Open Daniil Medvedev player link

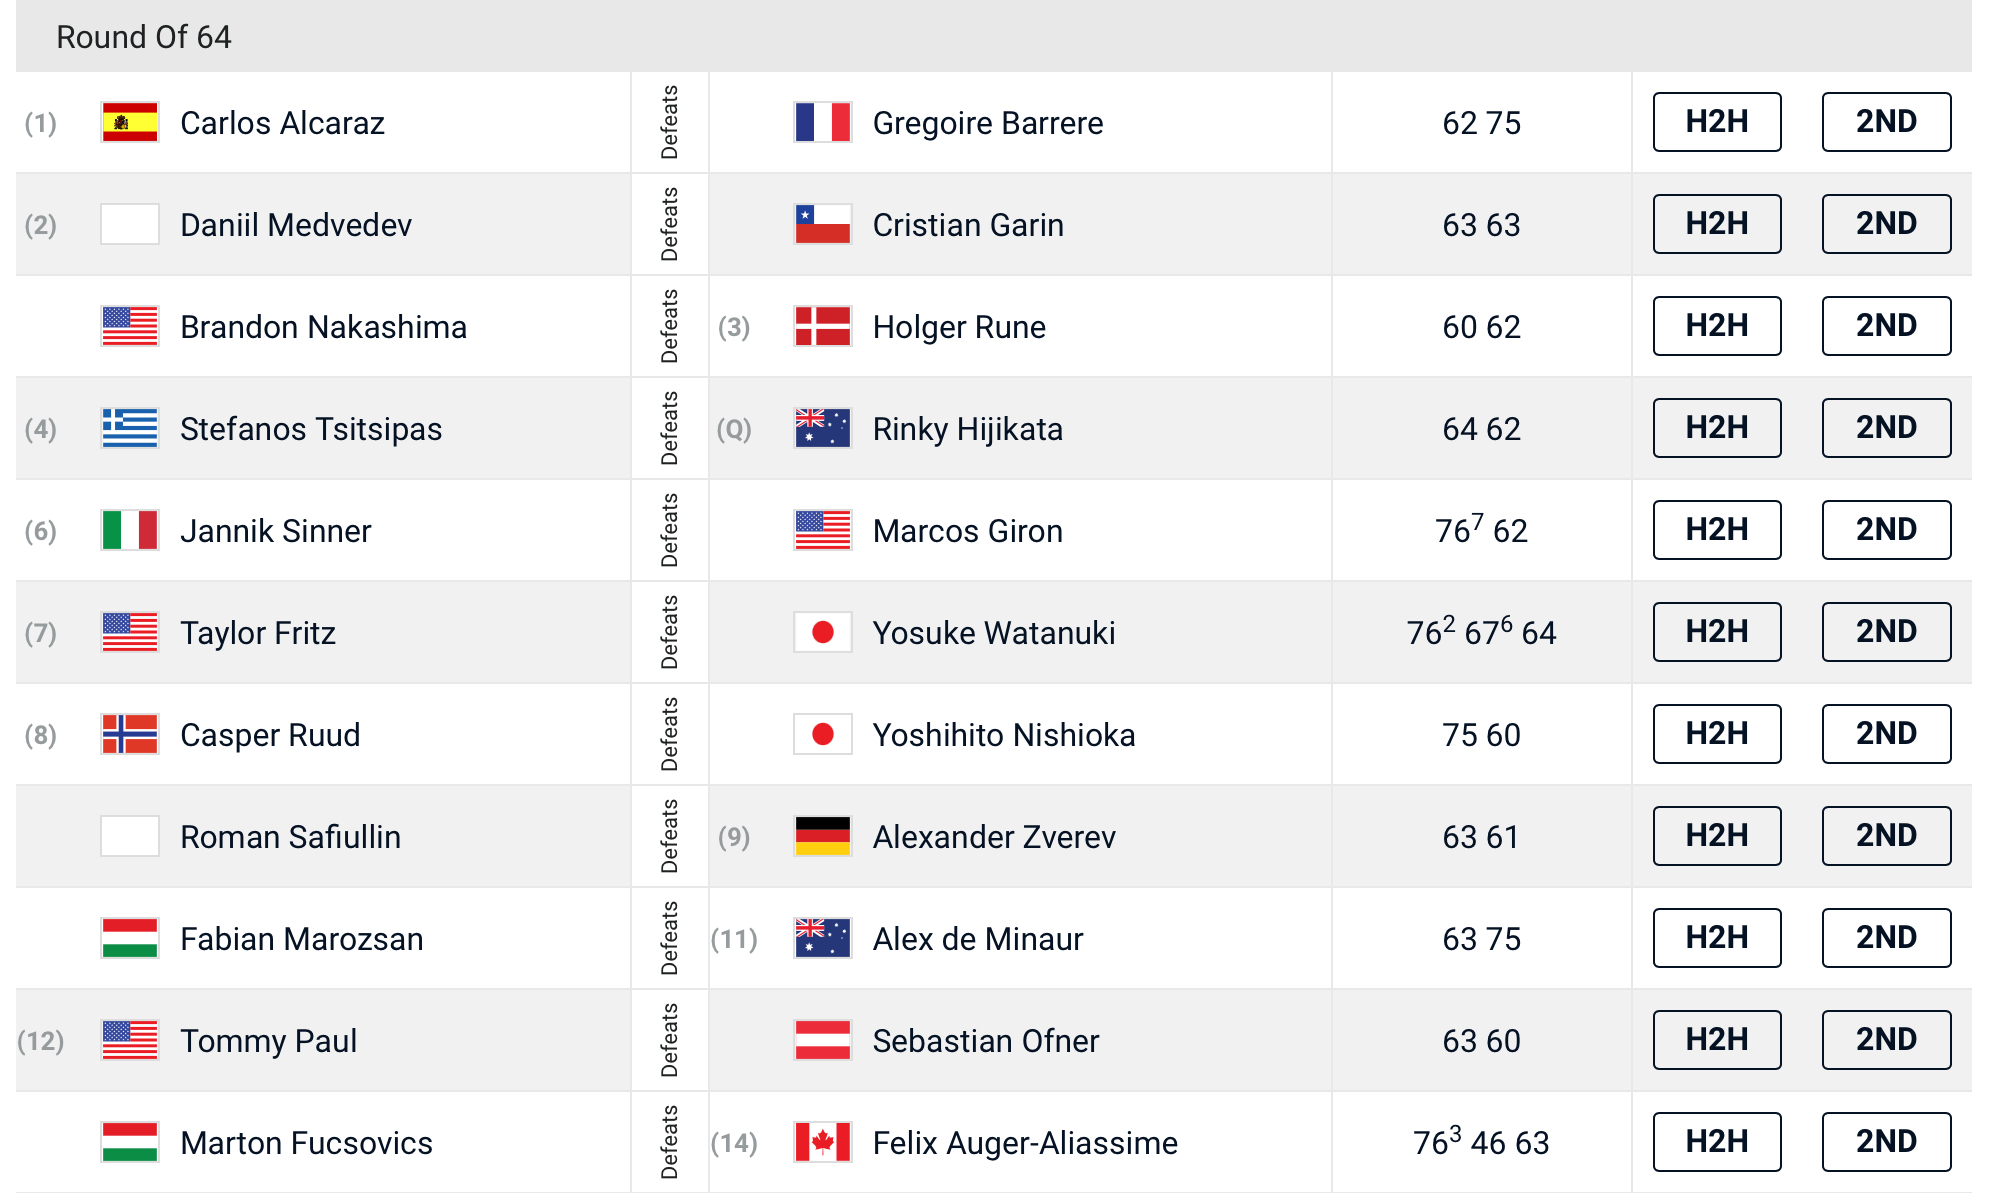[296, 225]
